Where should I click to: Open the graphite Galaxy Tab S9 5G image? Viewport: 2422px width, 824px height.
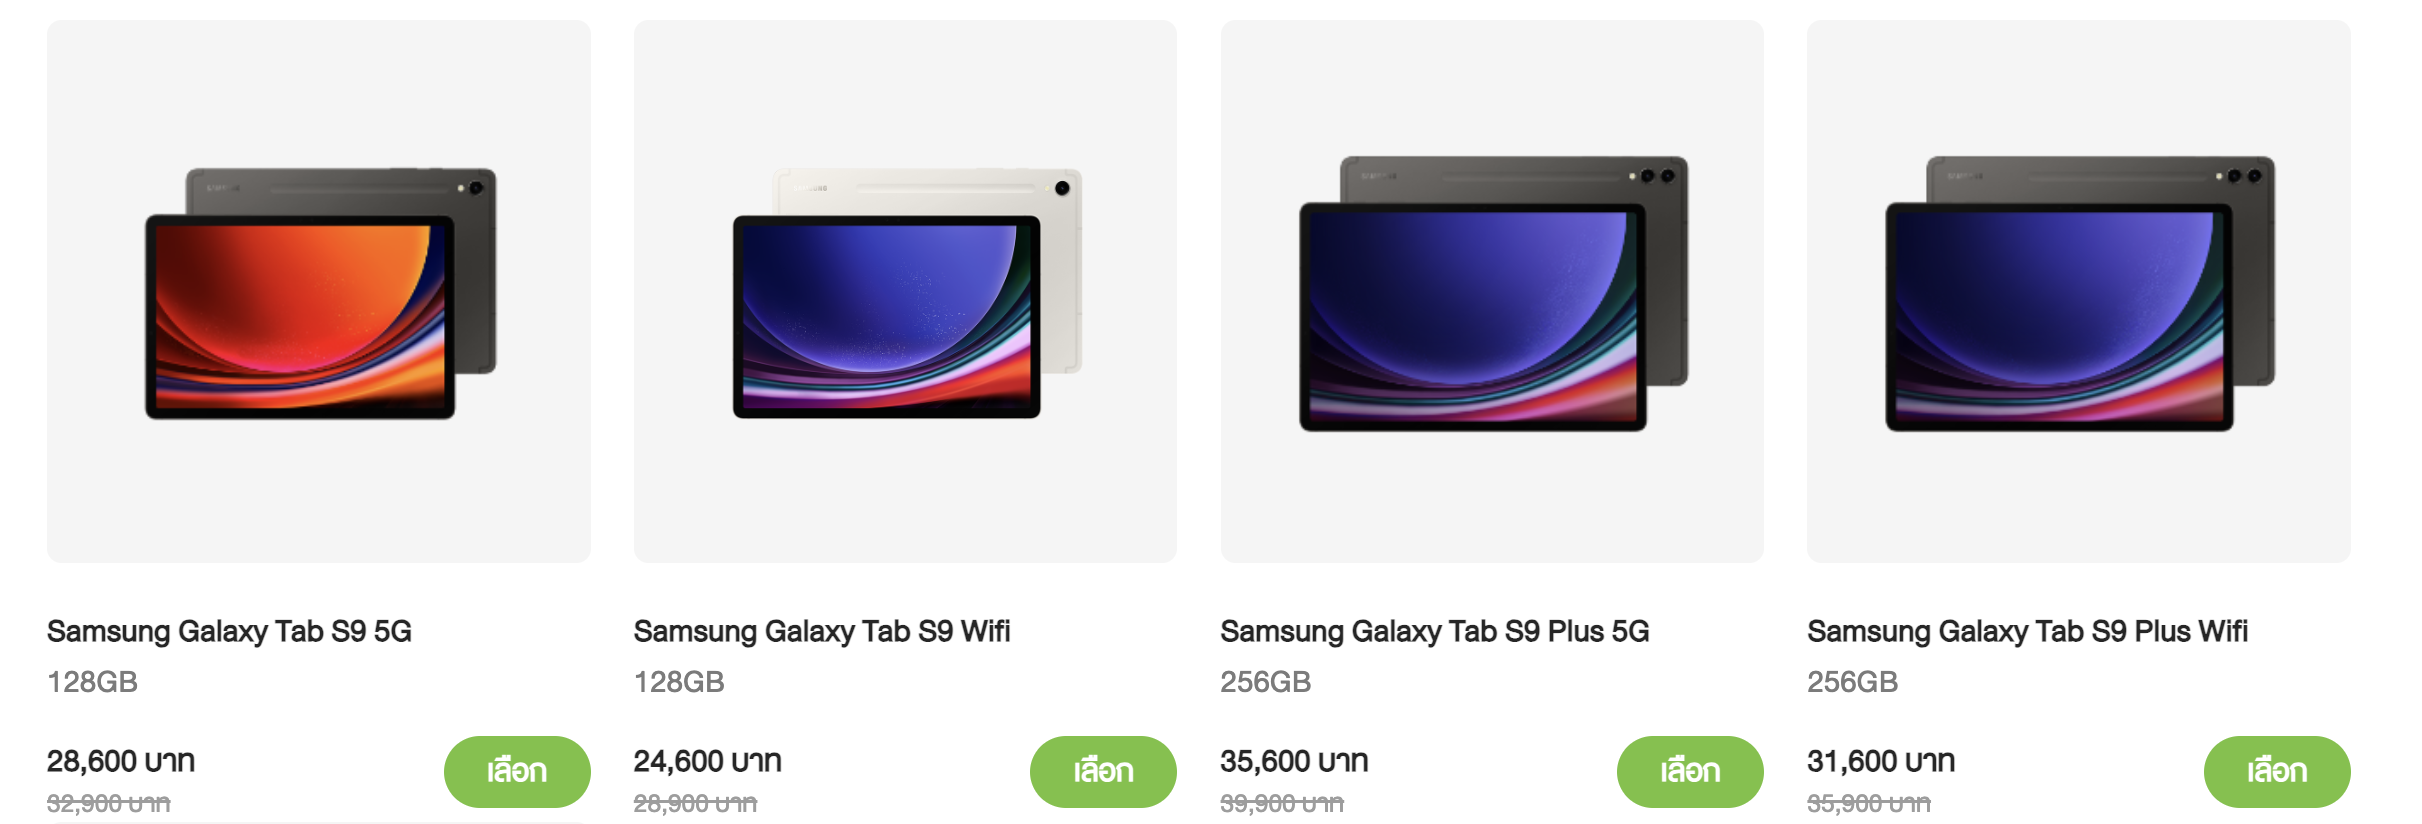(x=319, y=291)
